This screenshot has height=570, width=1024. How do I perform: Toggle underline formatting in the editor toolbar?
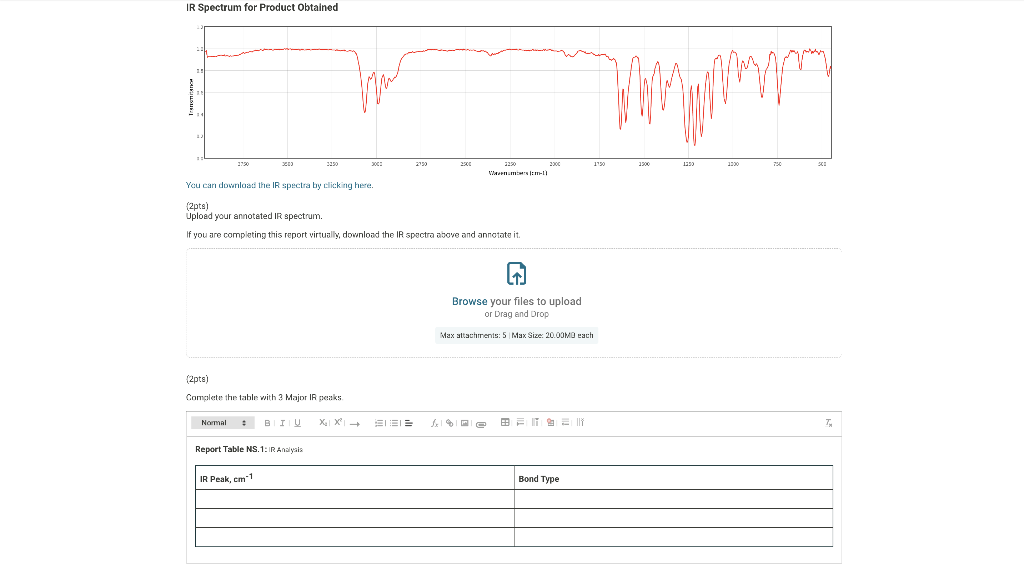coord(297,423)
